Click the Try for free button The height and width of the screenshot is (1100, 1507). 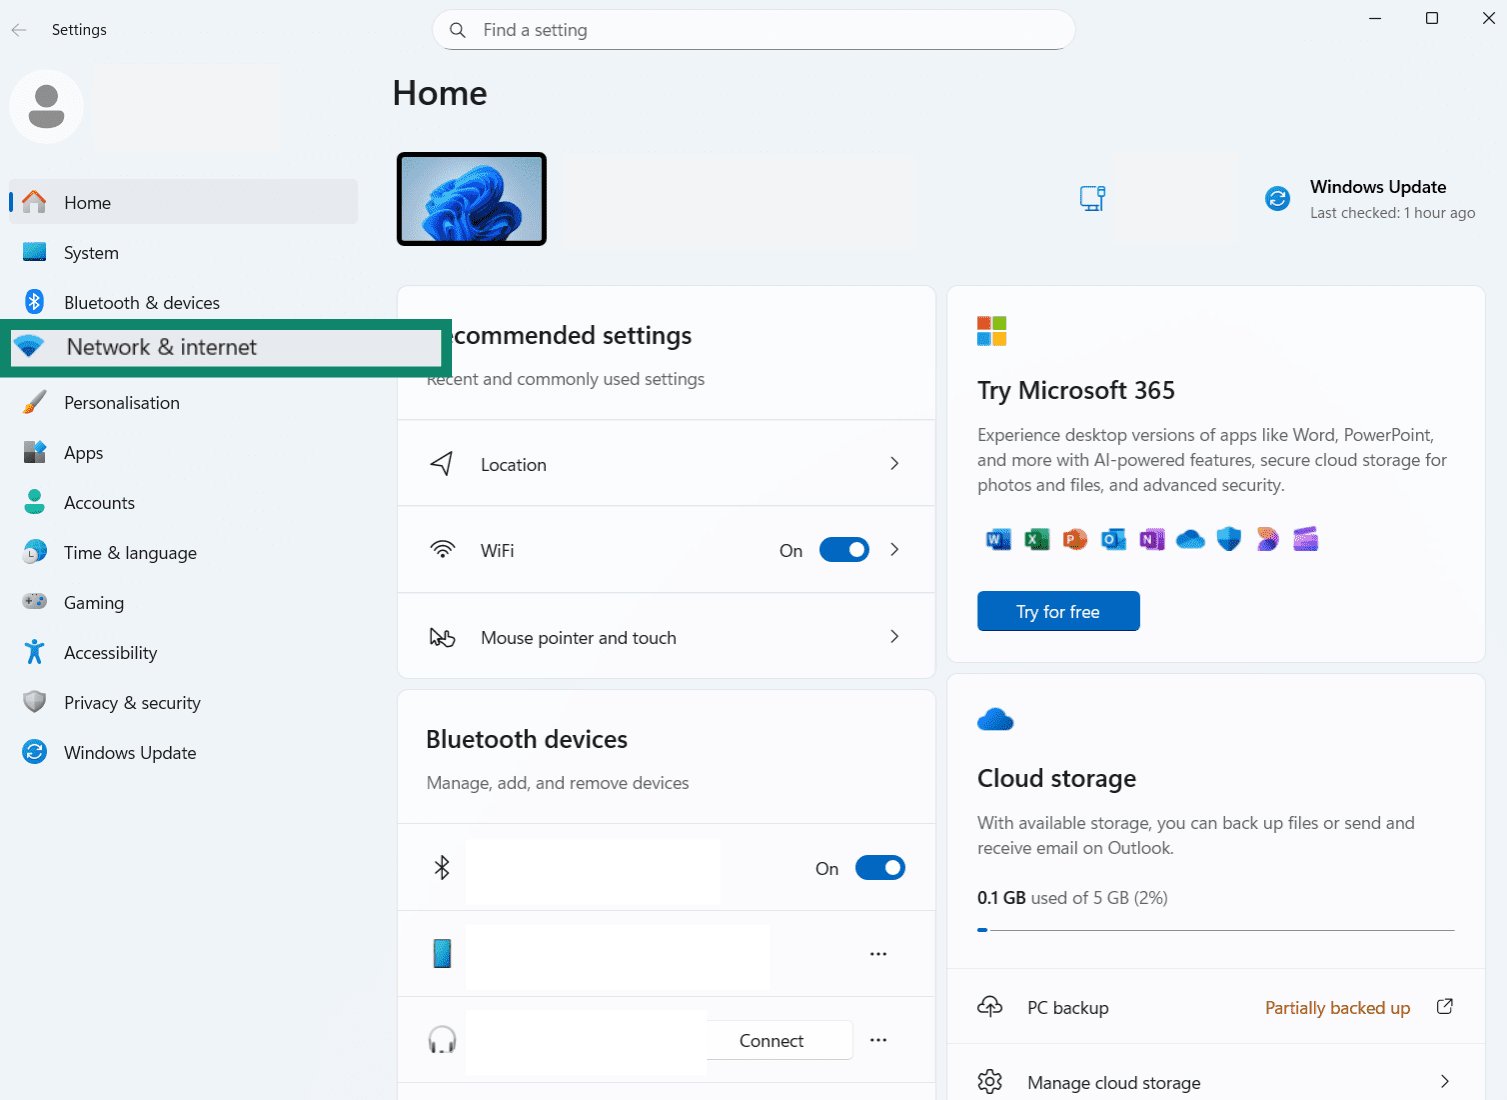1058,611
